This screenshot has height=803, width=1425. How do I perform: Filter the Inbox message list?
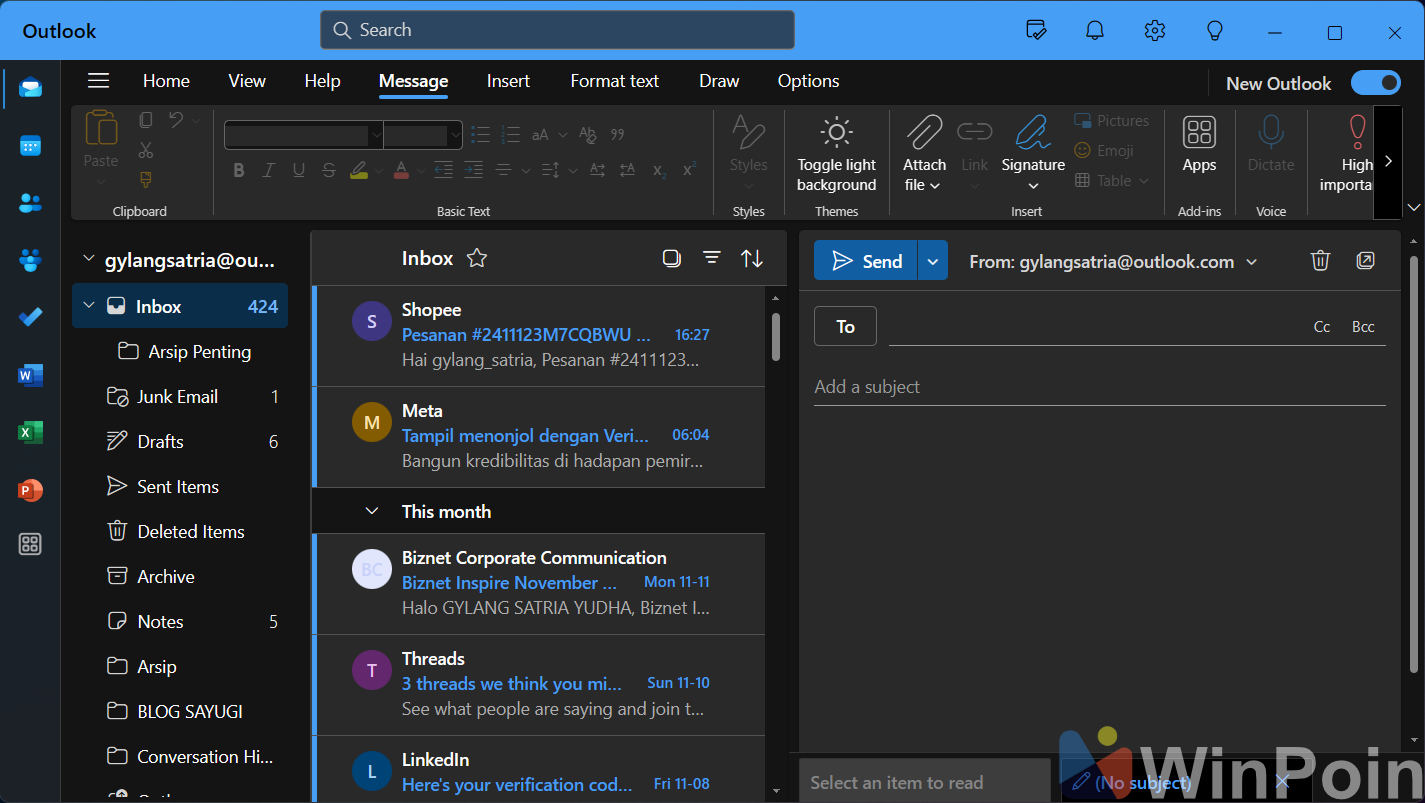tap(712, 258)
